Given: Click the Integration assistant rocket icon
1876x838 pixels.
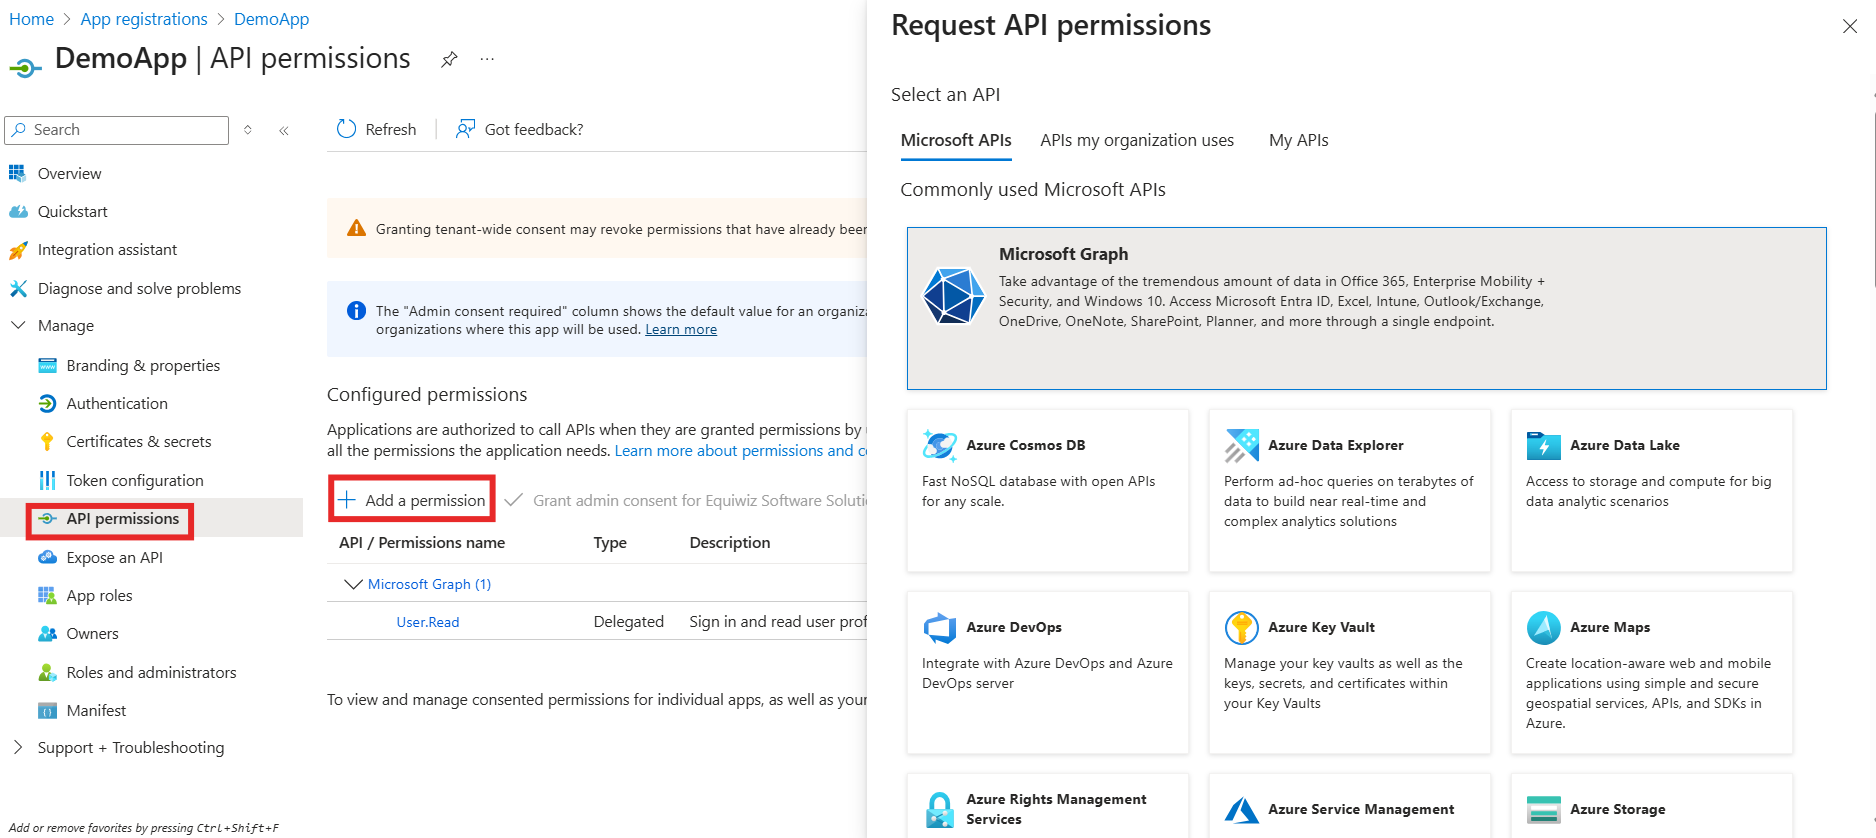Looking at the screenshot, I should [18, 250].
